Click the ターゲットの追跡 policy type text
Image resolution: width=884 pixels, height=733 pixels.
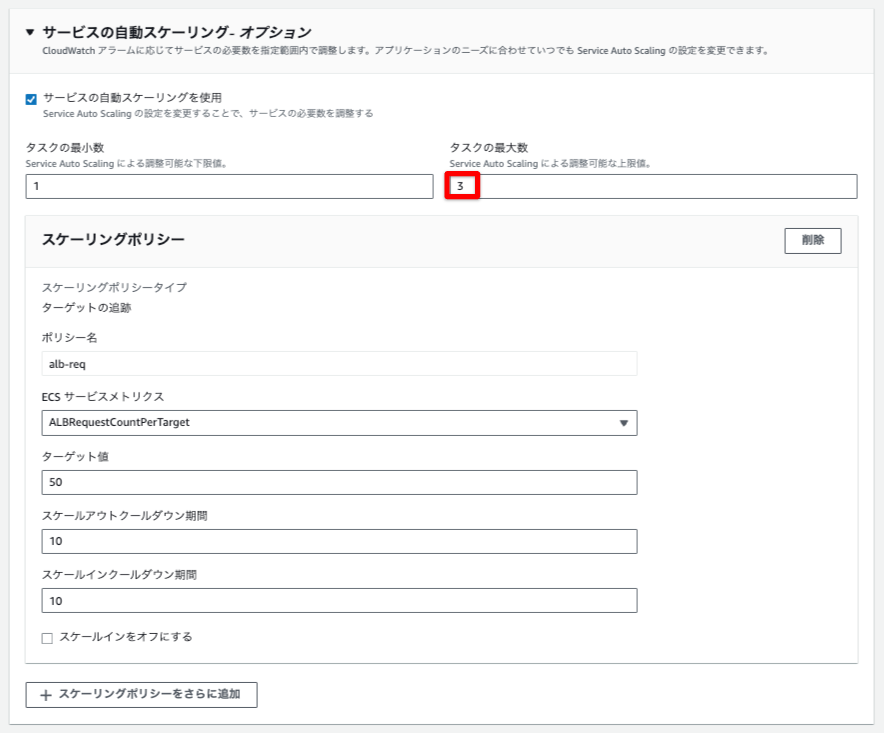click(86, 308)
